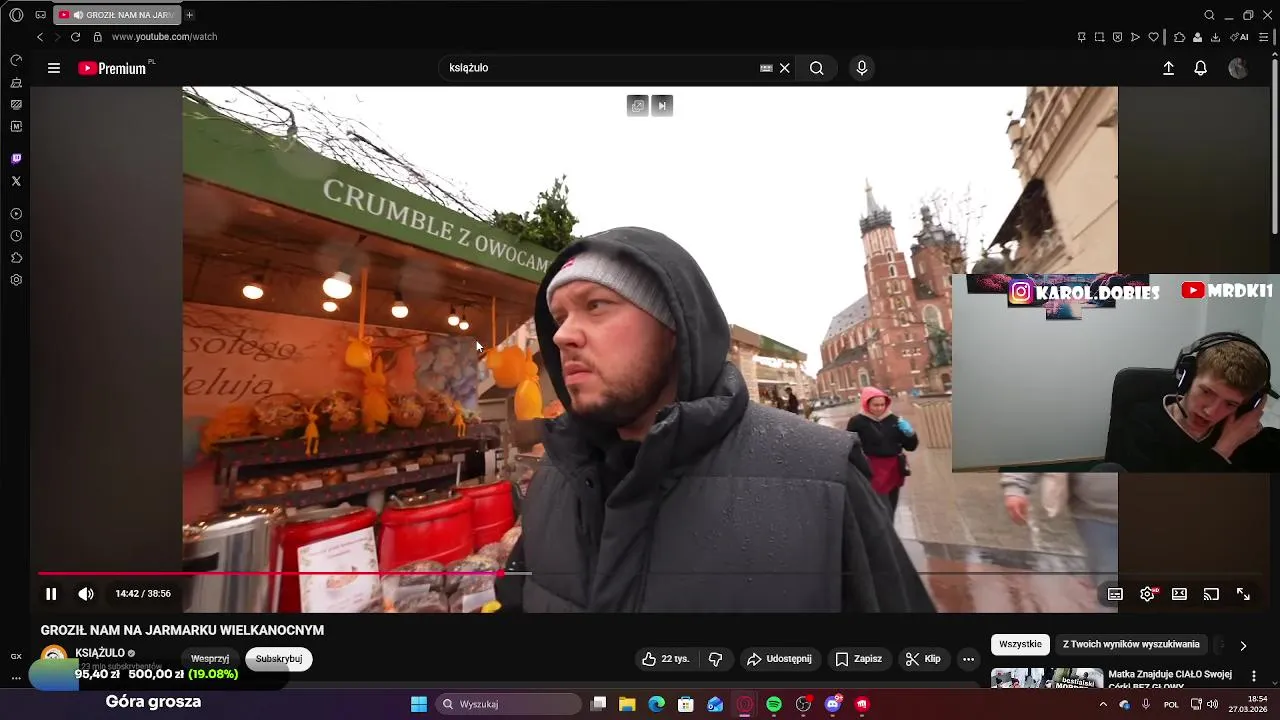Open Opera main menu logo

[16, 15]
